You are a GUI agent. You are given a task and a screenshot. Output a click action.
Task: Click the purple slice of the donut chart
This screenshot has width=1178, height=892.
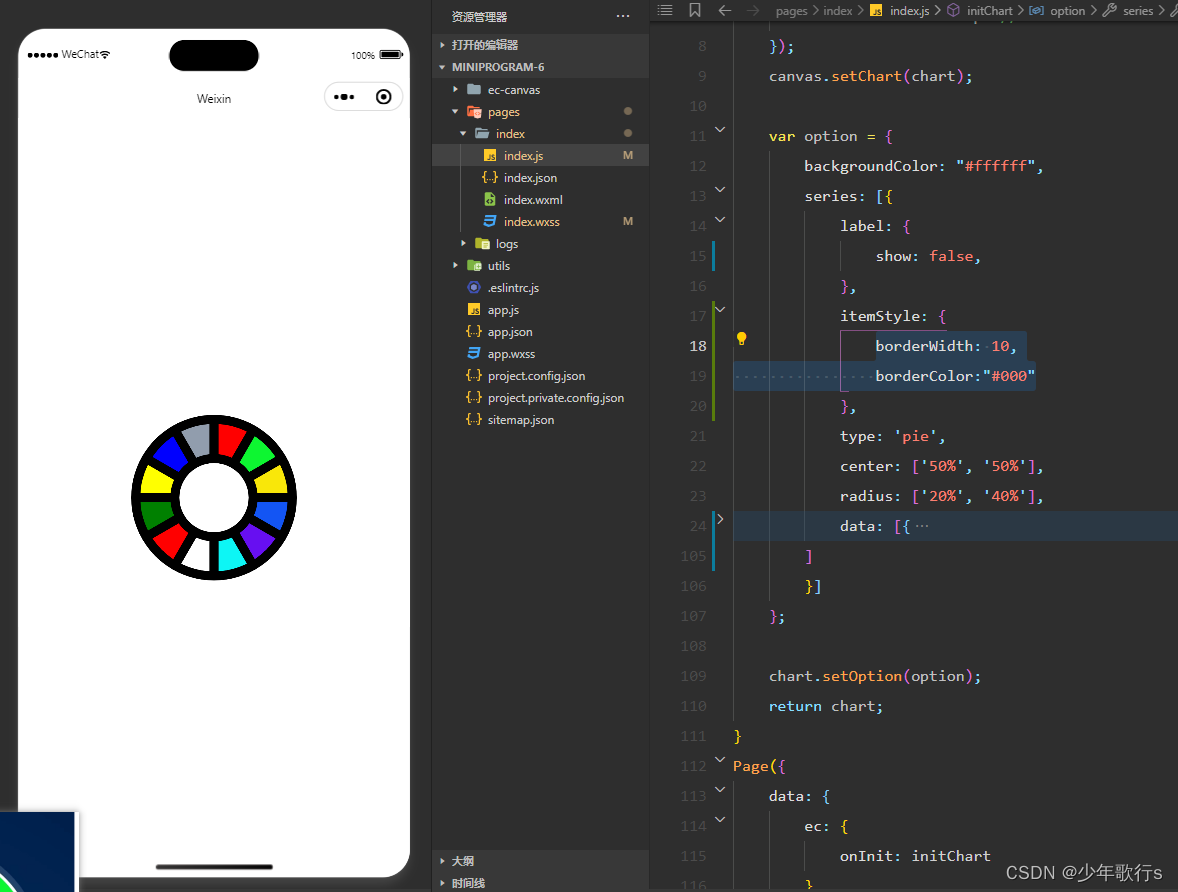coord(258,539)
